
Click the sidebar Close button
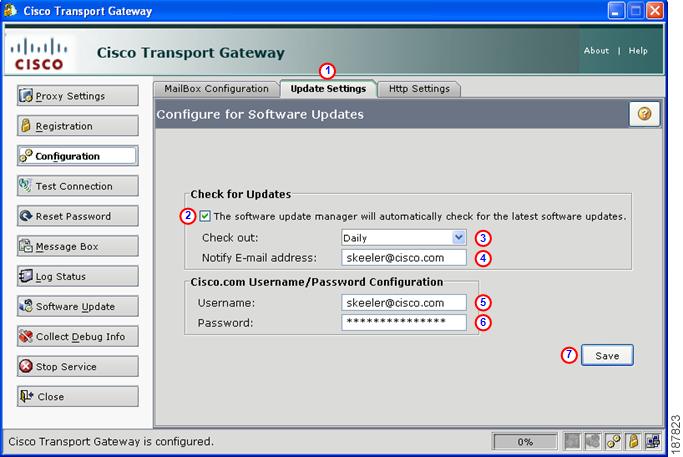(x=78, y=396)
